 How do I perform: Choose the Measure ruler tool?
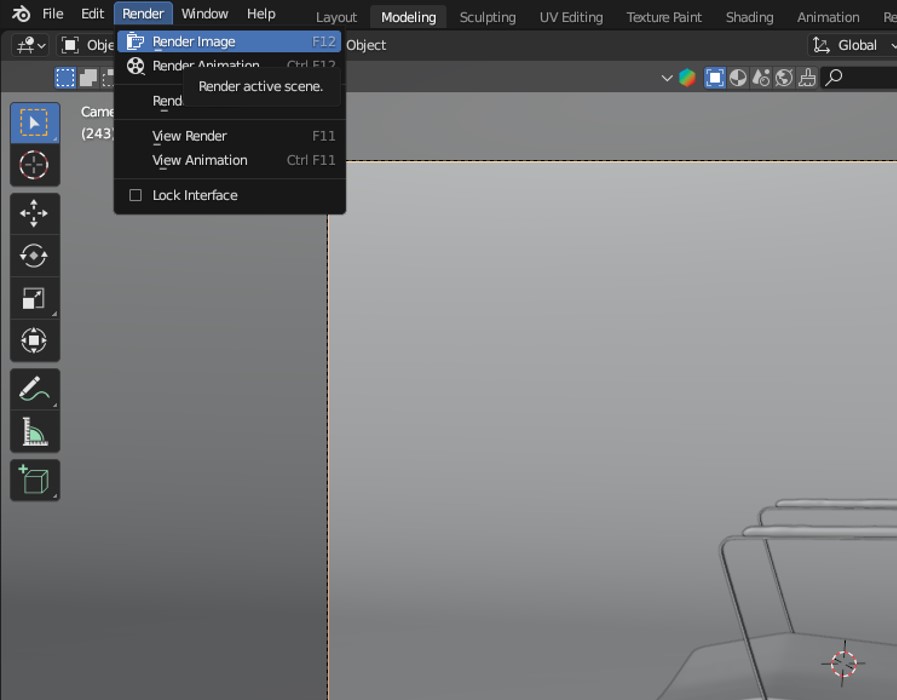(34, 432)
